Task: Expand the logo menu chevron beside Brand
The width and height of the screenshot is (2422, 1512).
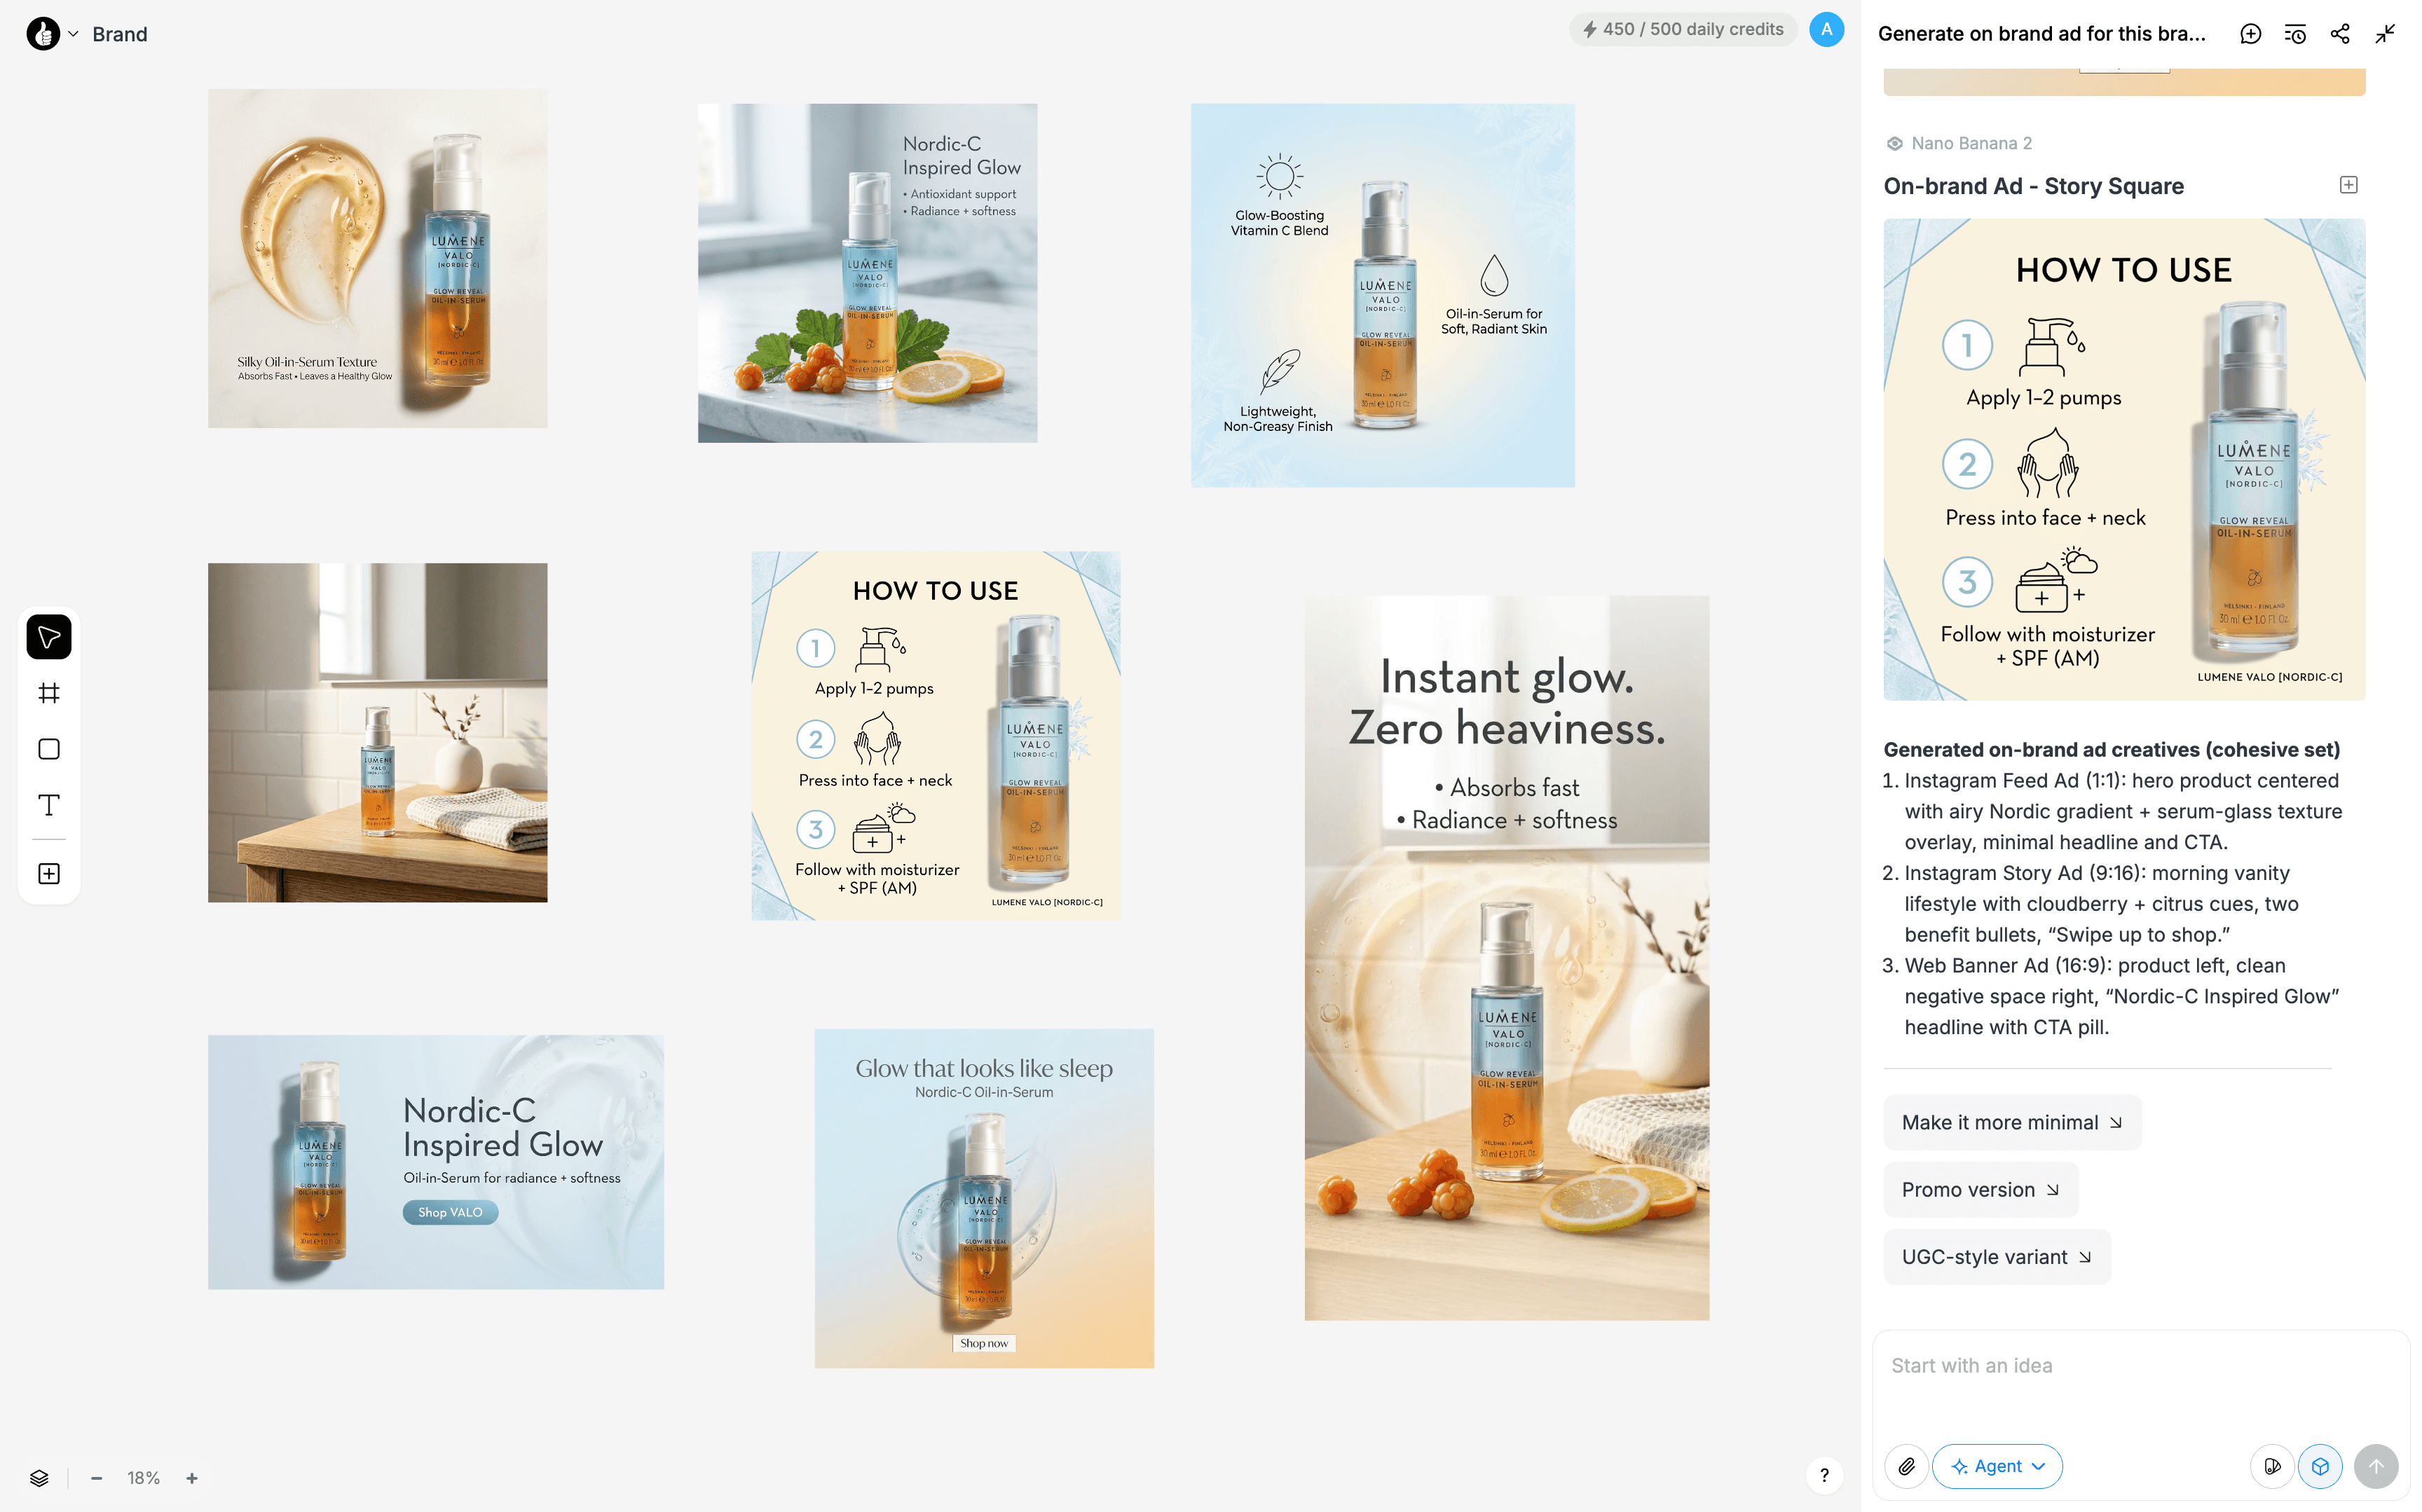Action: point(73,34)
